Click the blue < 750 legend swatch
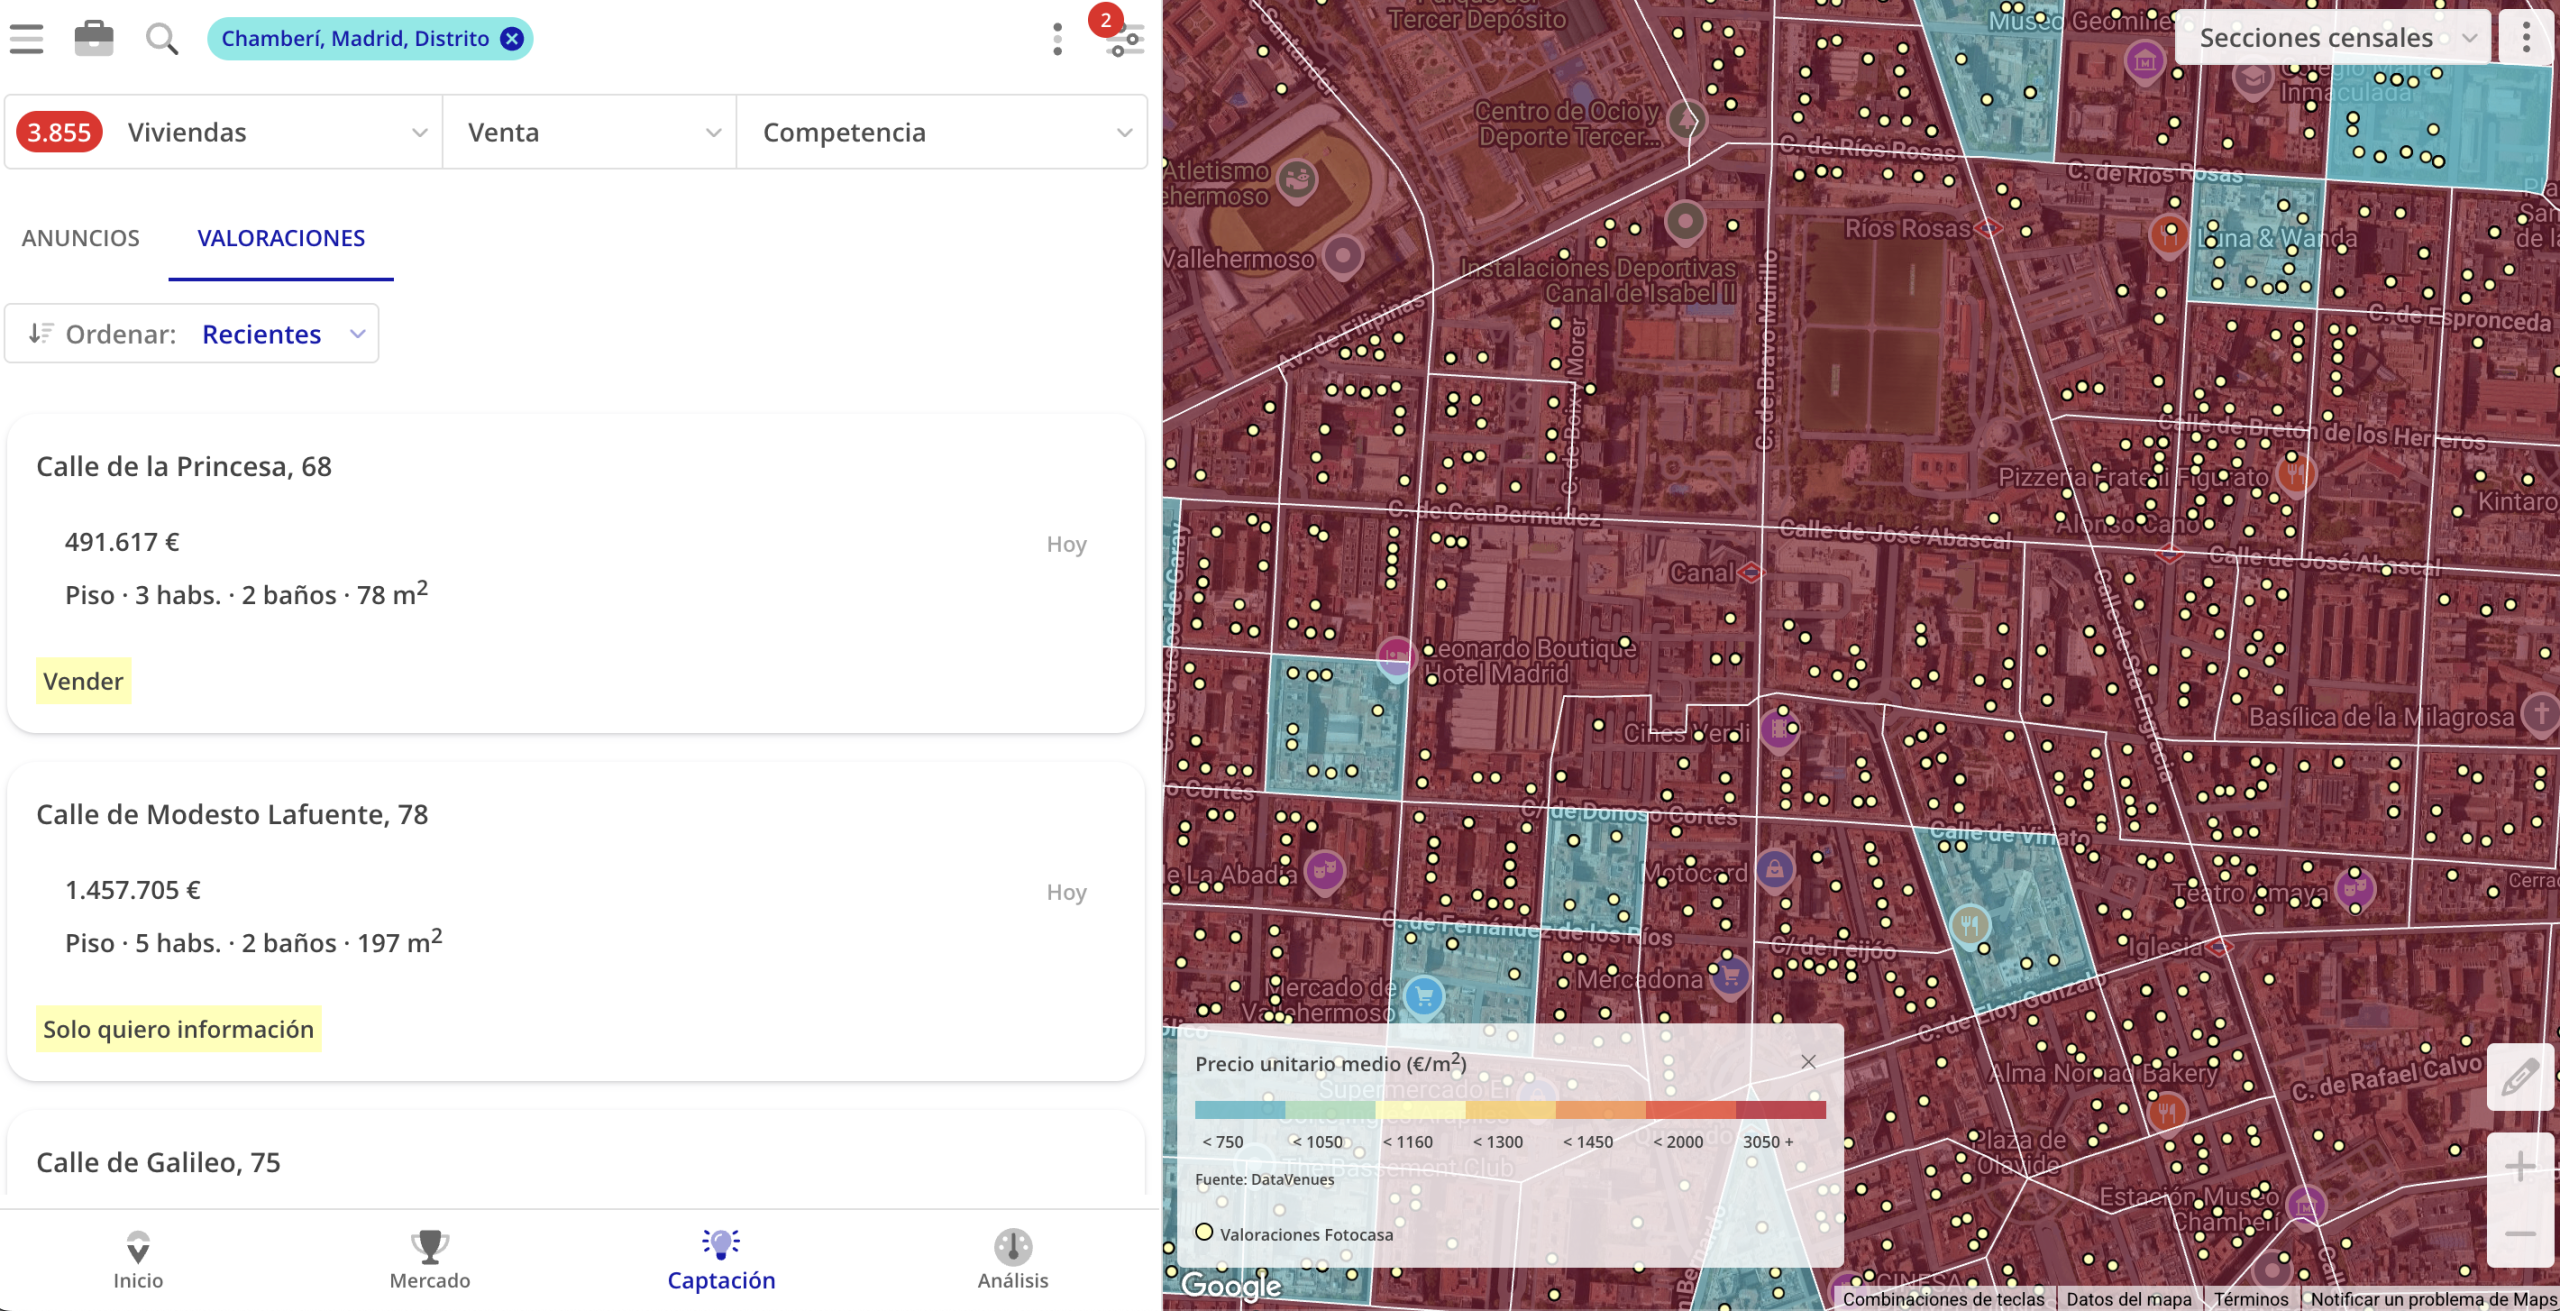 click(x=1240, y=1110)
